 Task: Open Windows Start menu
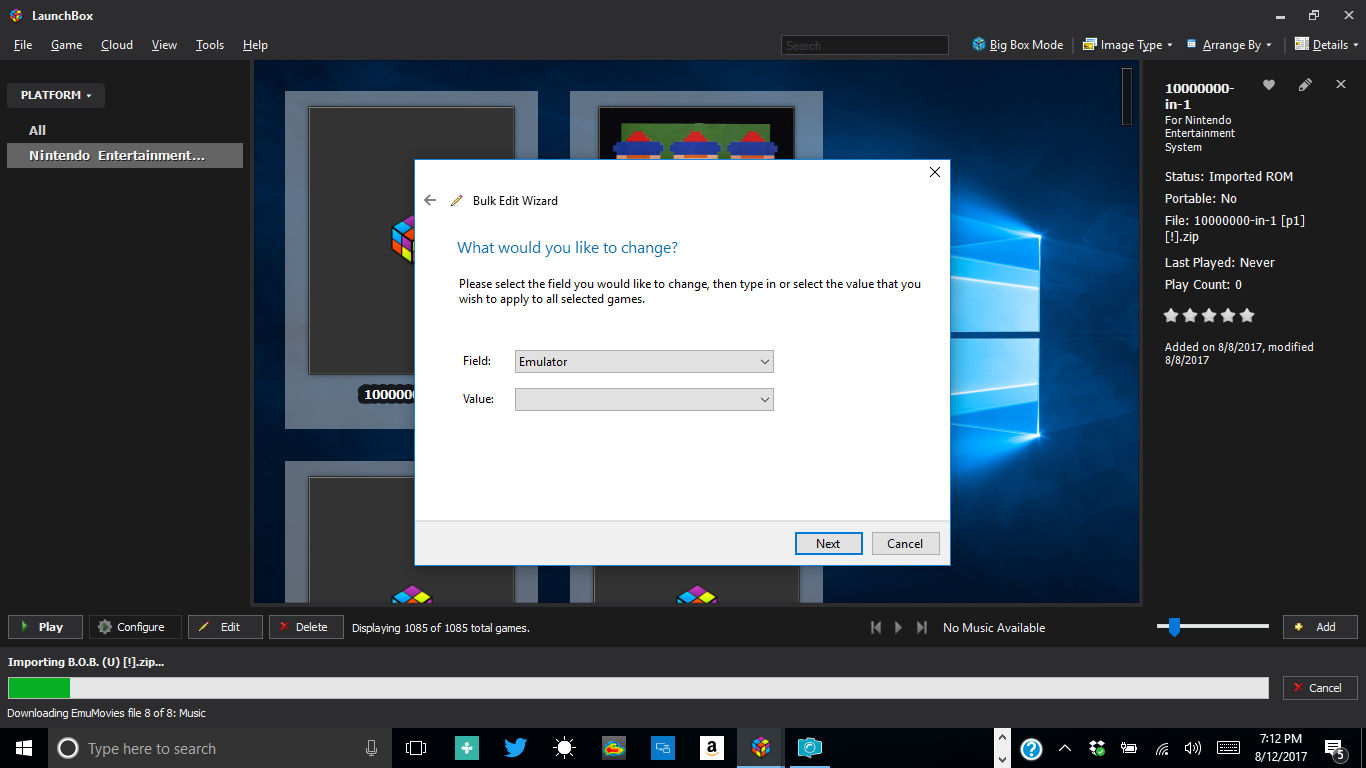pos(24,748)
